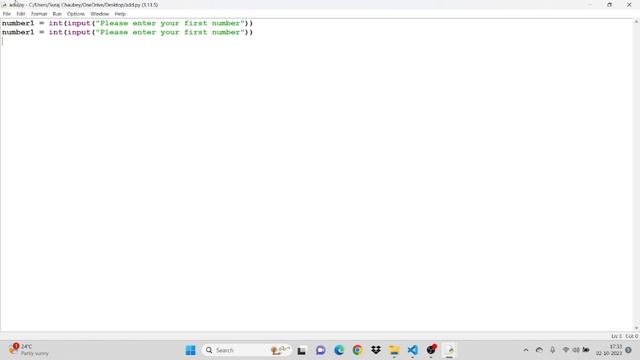Image resolution: width=640 pixels, height=360 pixels.
Task: Minimize the IDLE editor window
Action: tap(590, 5)
